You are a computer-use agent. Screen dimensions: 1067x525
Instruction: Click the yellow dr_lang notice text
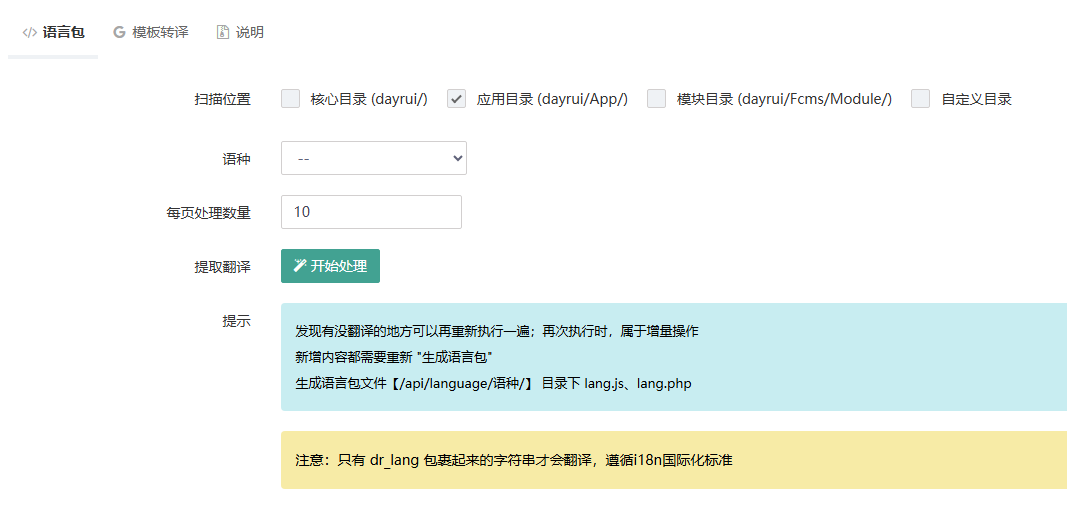coord(514,460)
